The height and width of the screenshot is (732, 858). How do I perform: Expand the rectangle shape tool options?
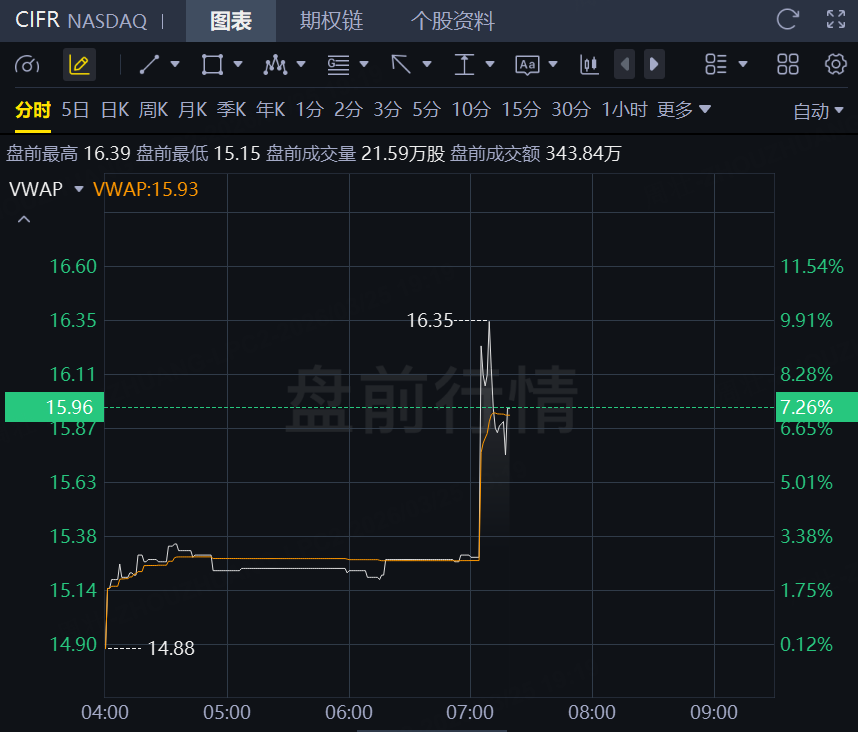[238, 65]
